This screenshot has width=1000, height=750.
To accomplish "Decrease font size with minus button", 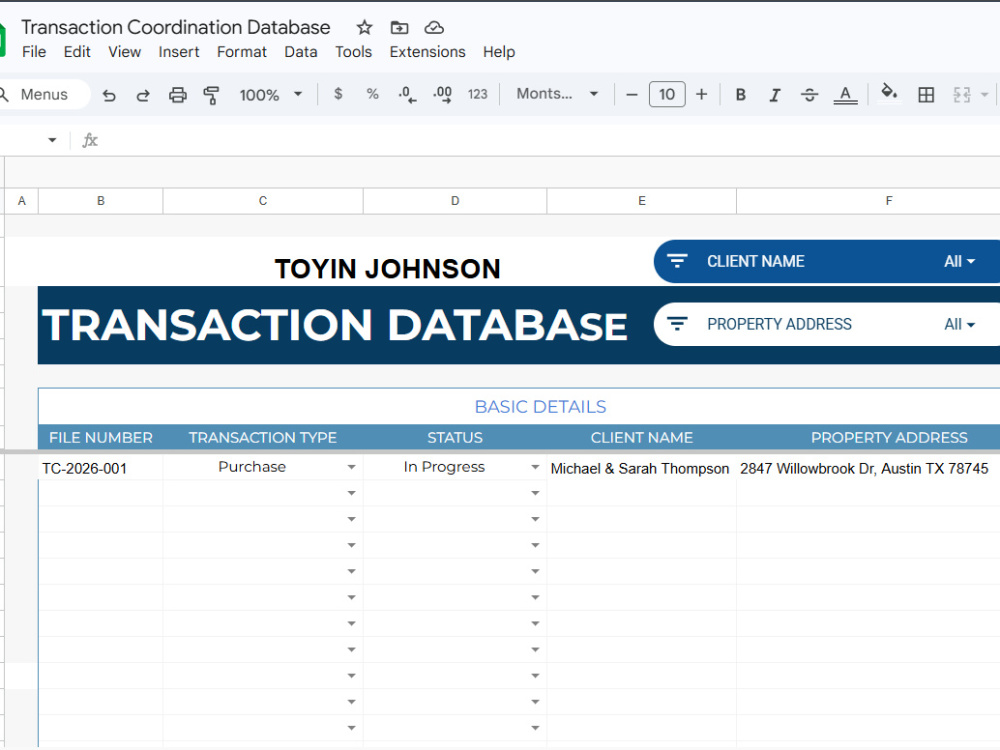I will click(x=632, y=95).
